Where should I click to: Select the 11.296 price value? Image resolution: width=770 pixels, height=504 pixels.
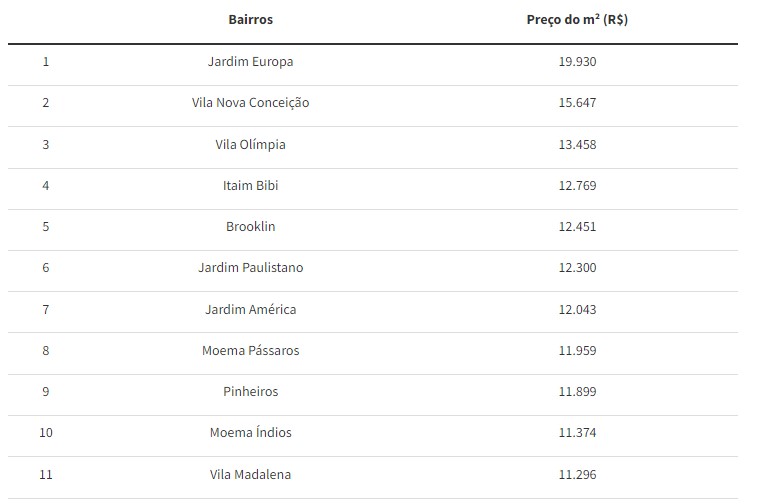[x=577, y=474]
